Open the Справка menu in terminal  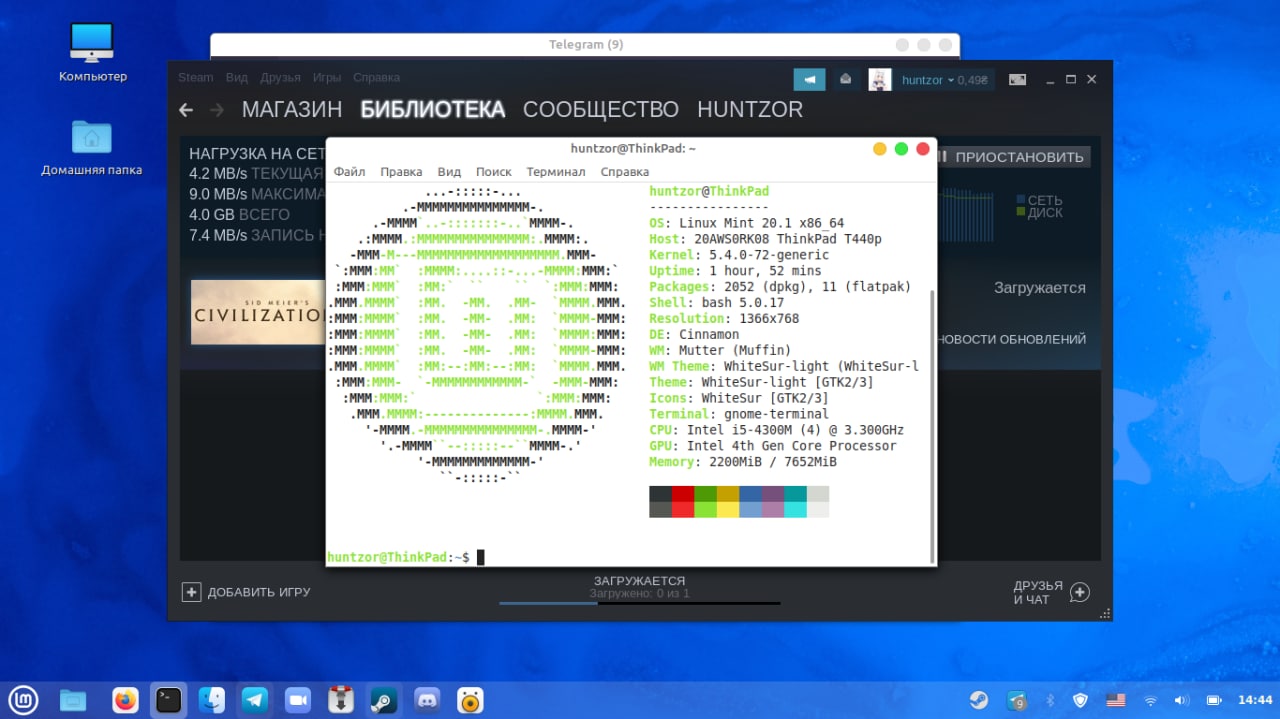coord(625,172)
